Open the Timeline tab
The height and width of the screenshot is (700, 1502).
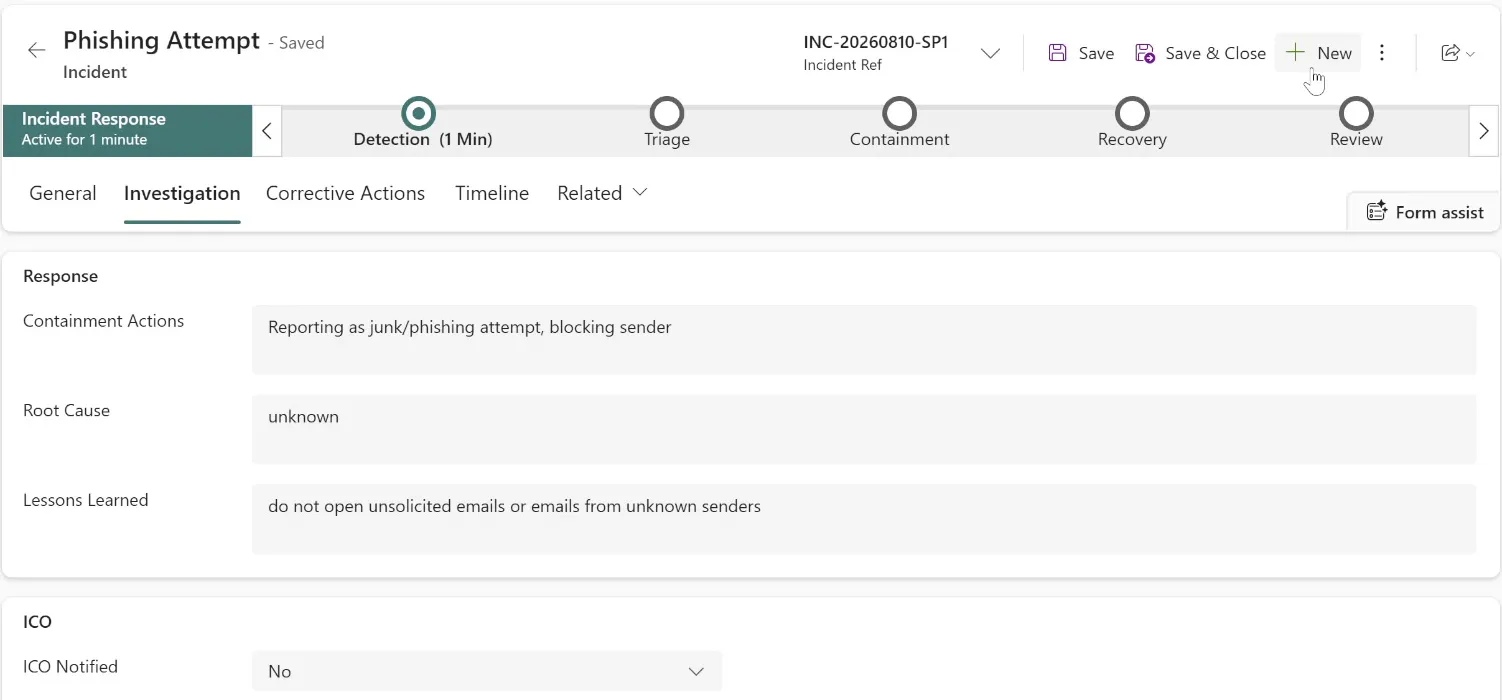pos(492,193)
